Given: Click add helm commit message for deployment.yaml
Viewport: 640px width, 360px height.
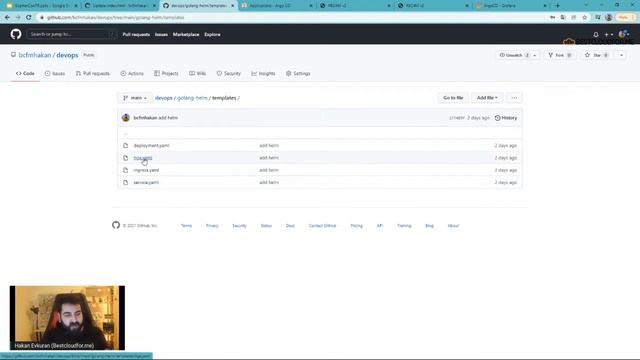Looking at the screenshot, I should tap(269, 146).
